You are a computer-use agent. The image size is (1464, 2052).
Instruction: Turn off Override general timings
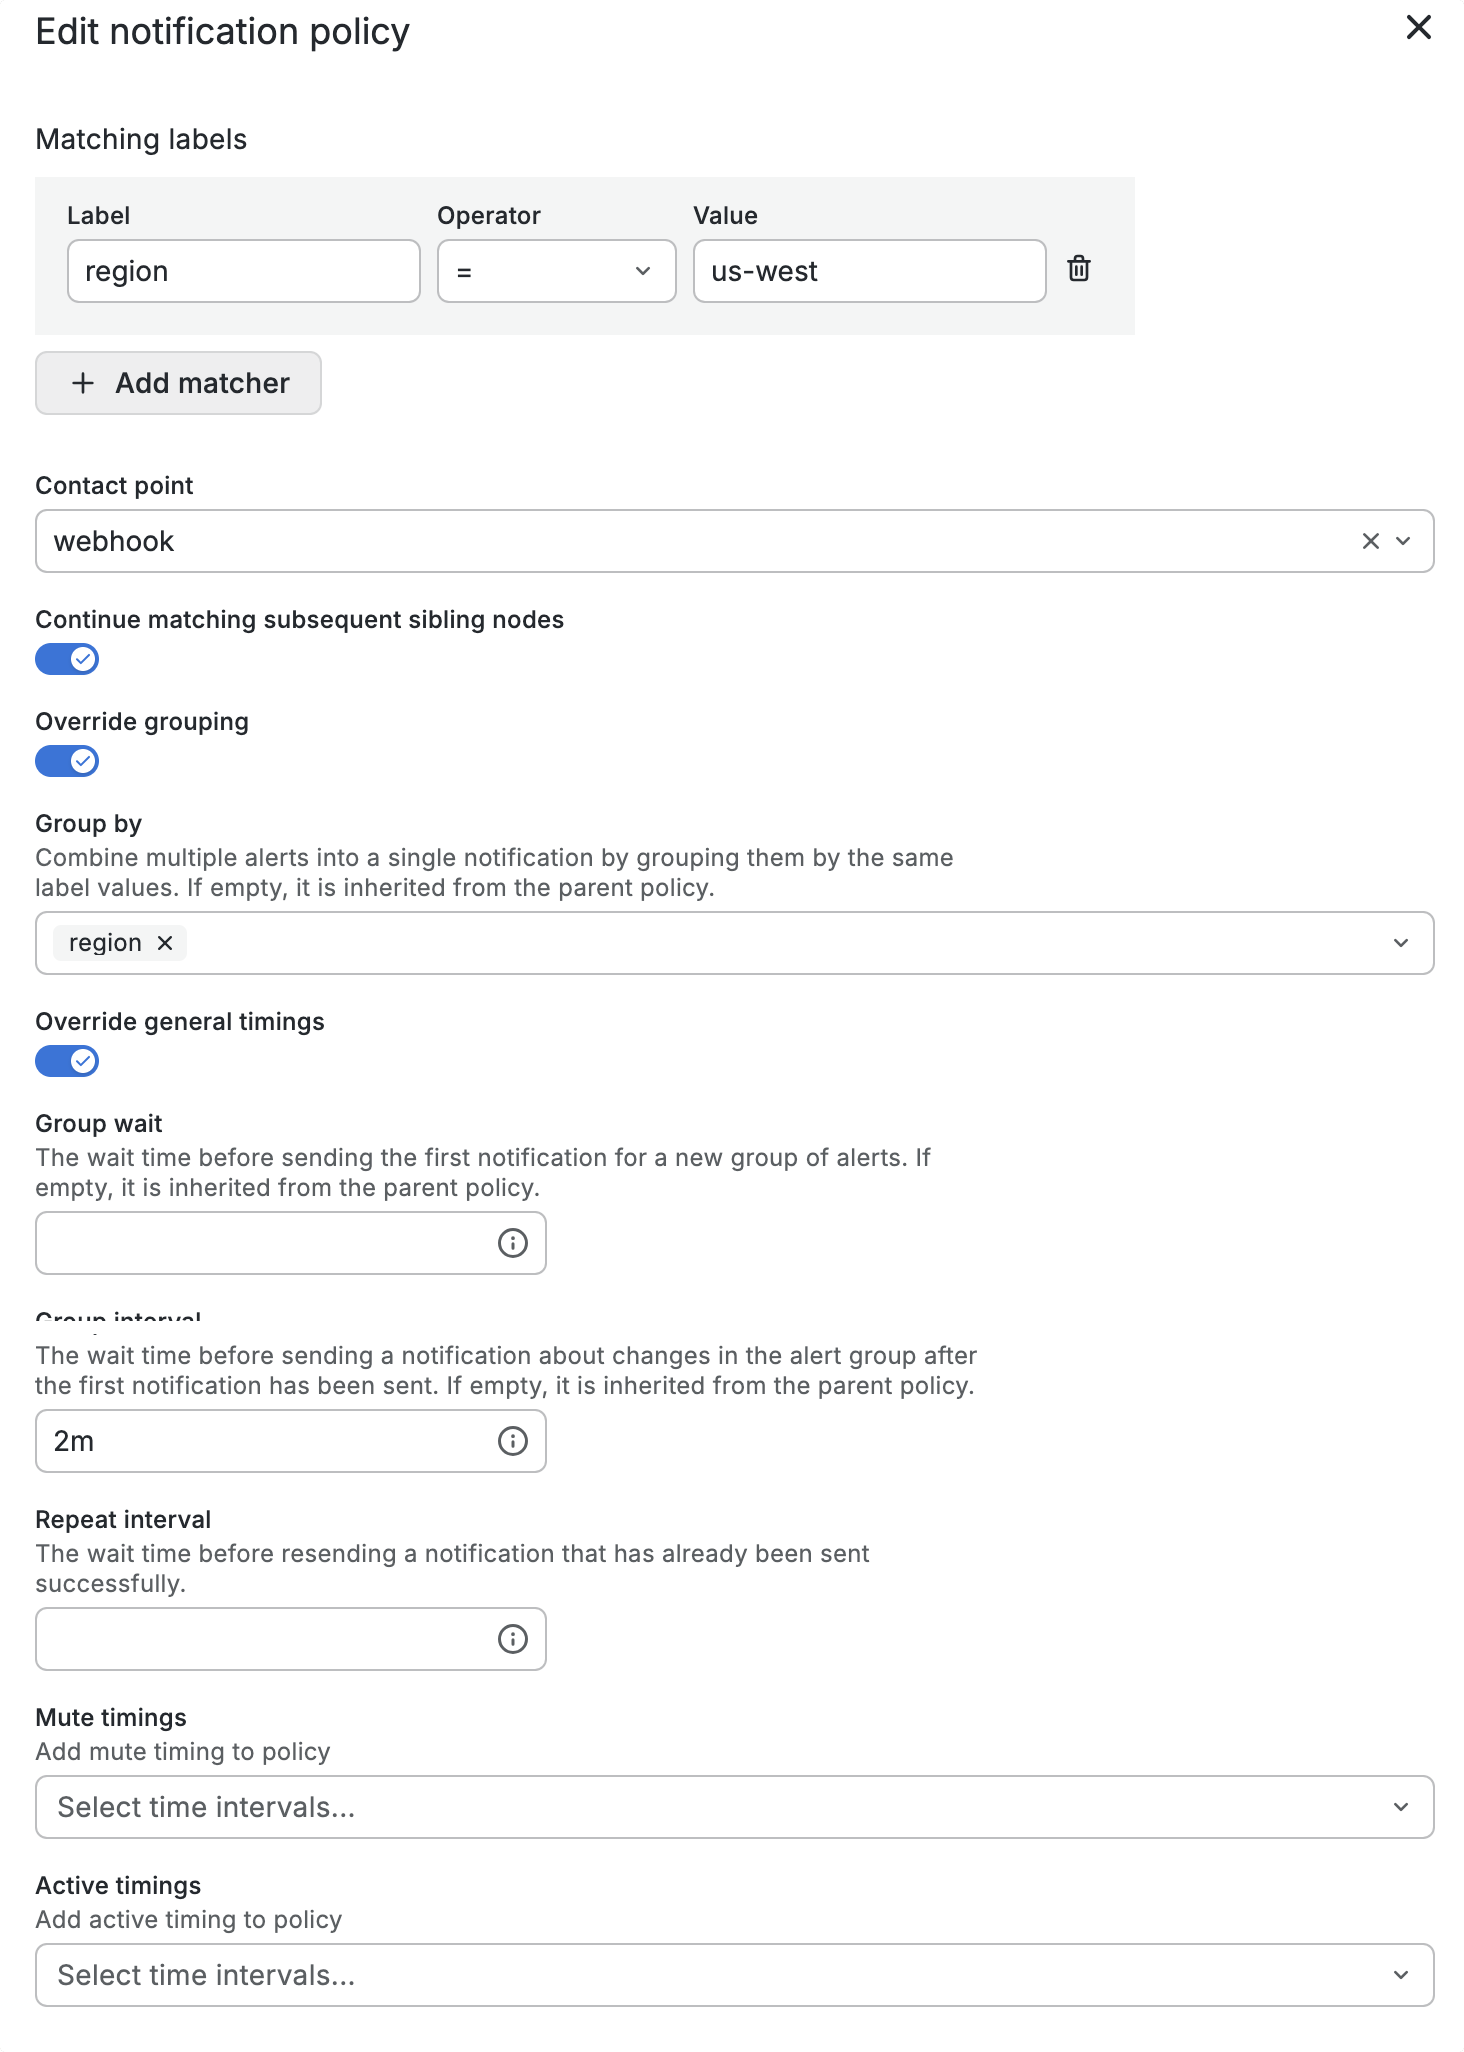pos(67,1061)
